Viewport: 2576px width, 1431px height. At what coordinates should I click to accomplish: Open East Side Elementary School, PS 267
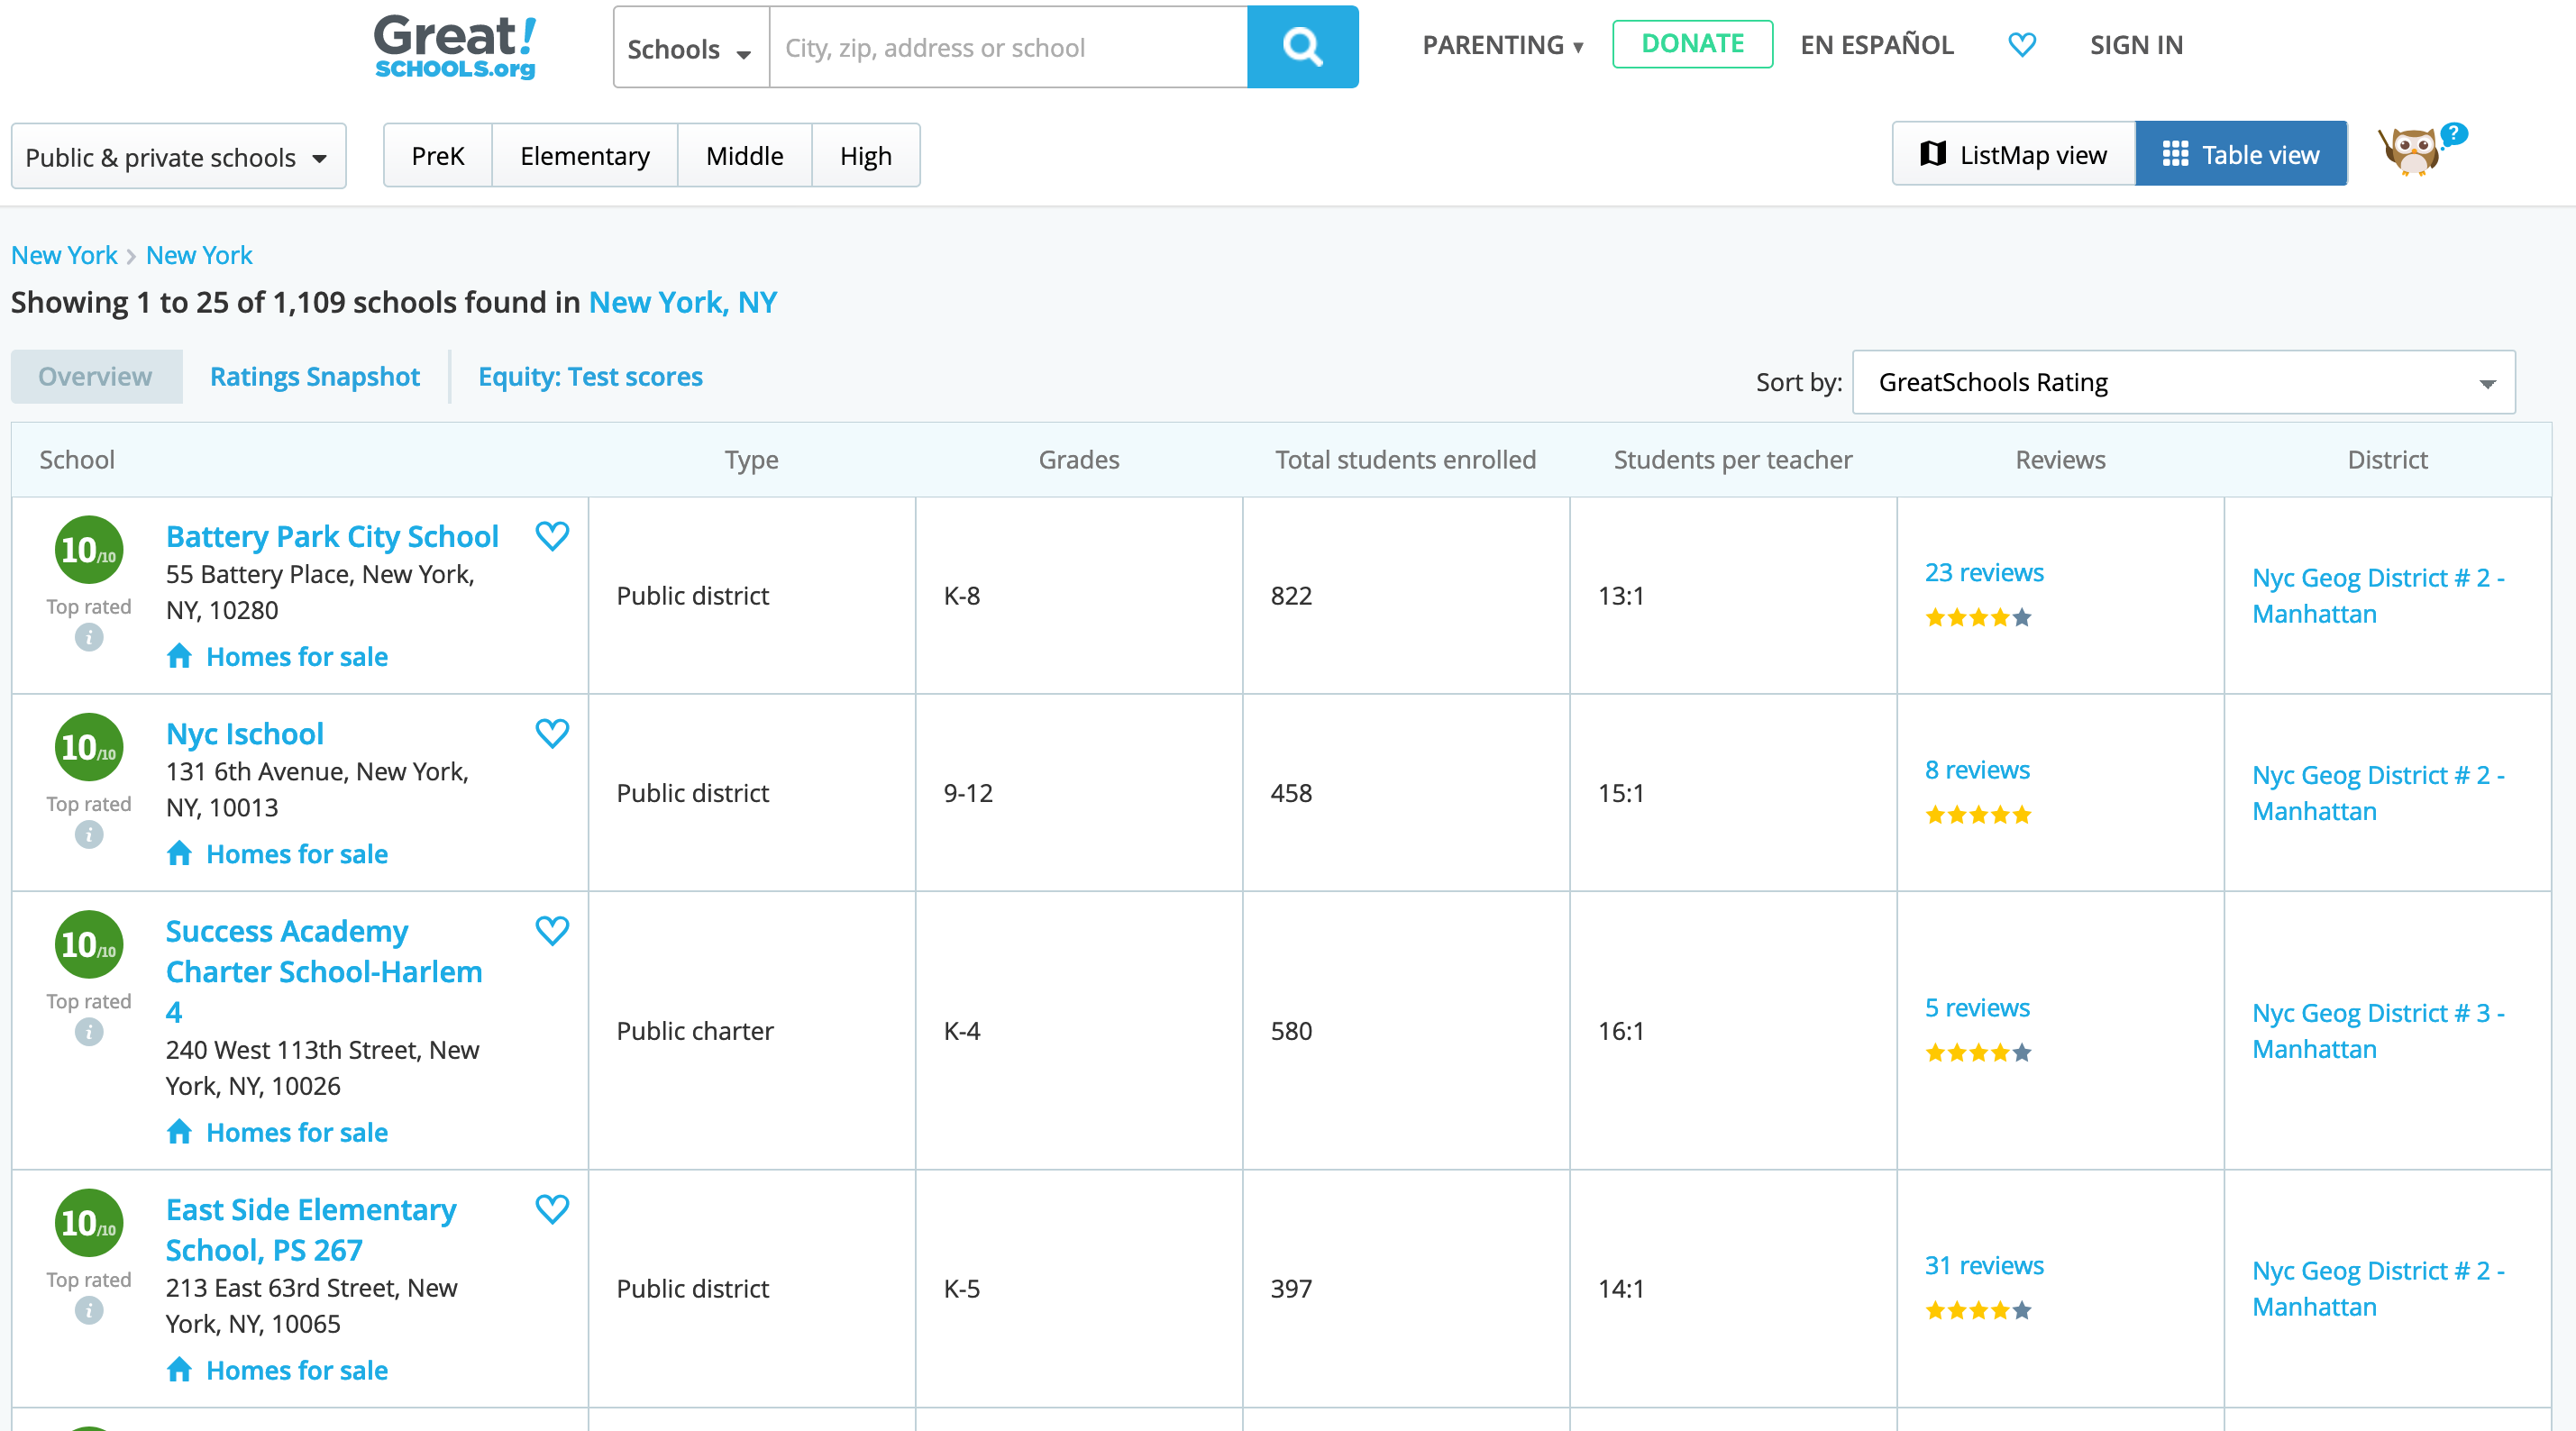(x=311, y=1229)
